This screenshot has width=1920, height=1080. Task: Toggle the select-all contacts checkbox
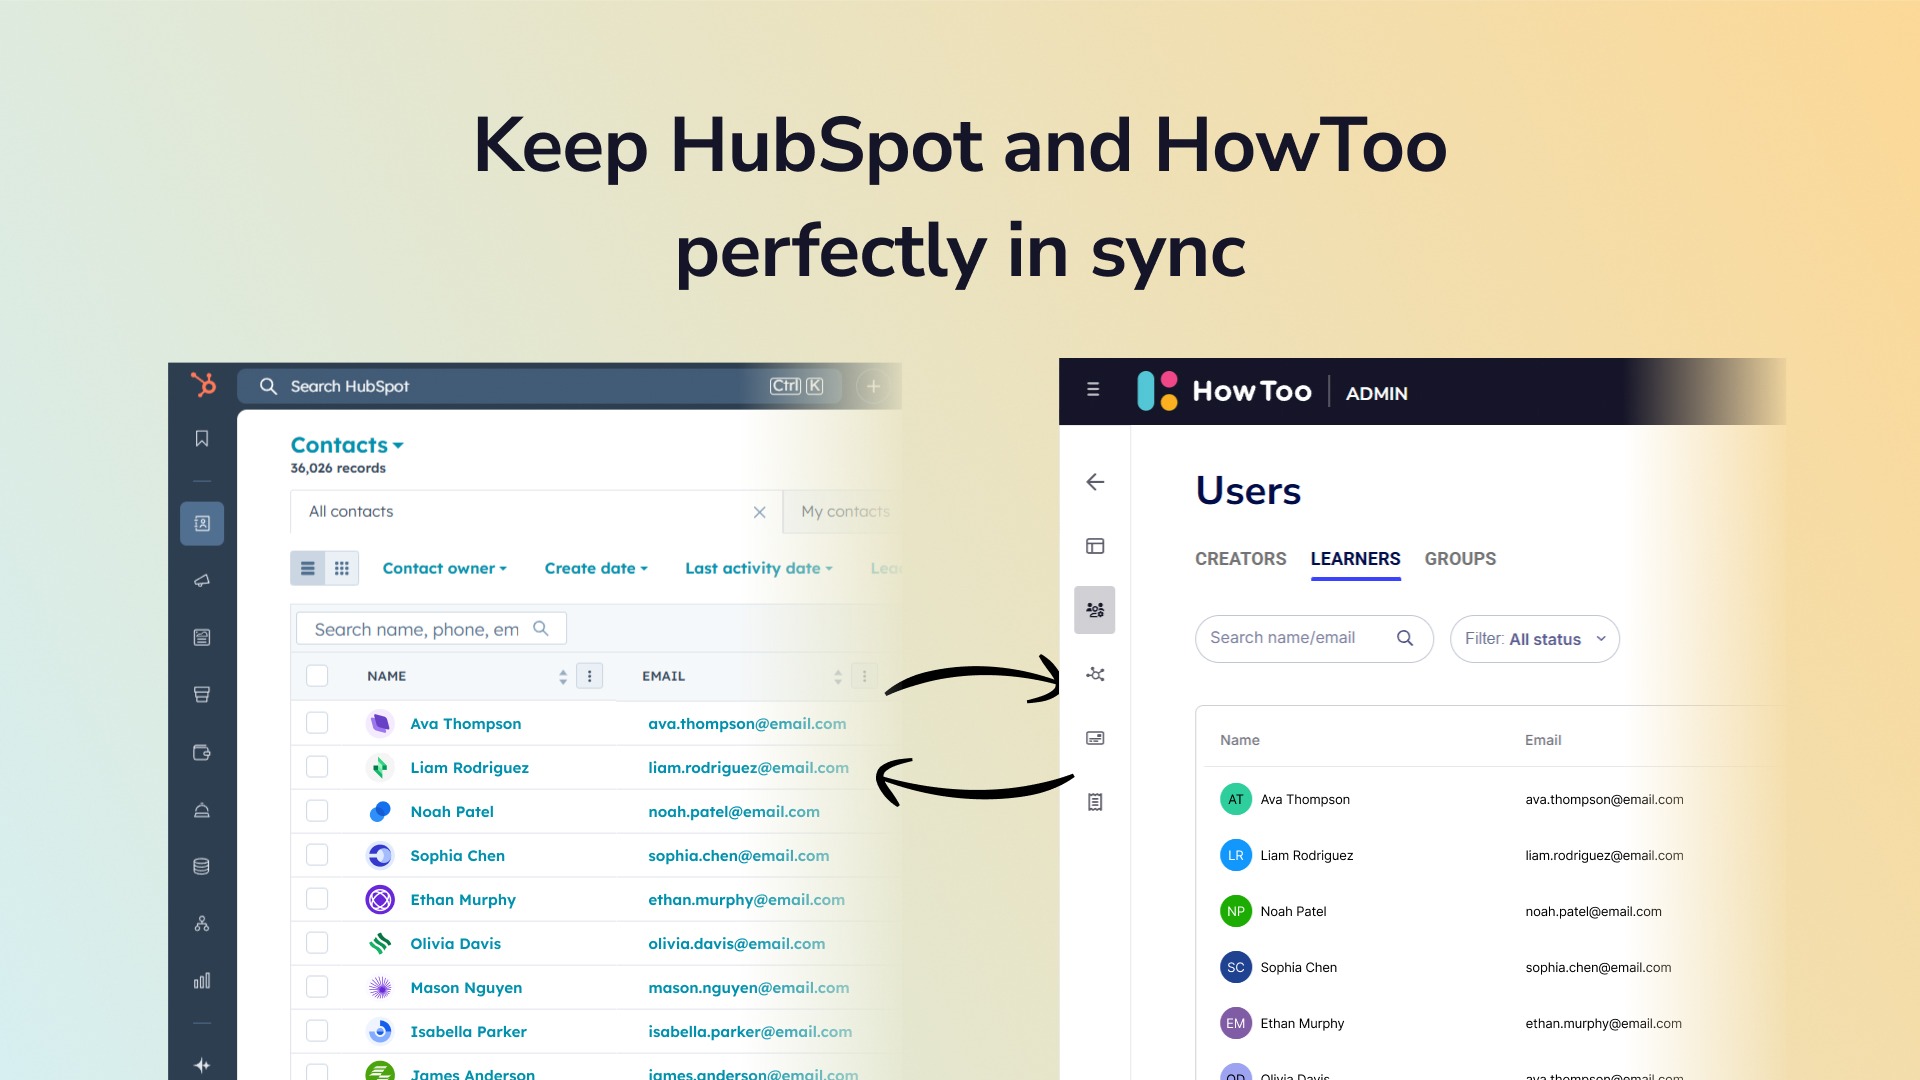[x=317, y=675]
